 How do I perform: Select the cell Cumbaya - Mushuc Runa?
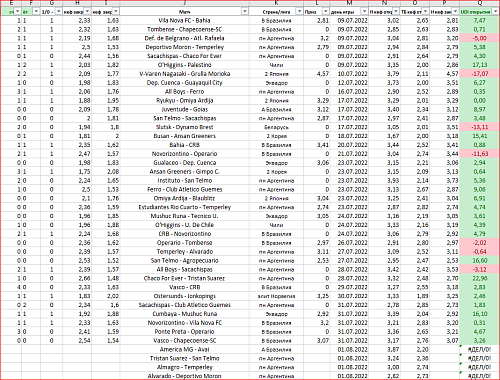(x=184, y=314)
